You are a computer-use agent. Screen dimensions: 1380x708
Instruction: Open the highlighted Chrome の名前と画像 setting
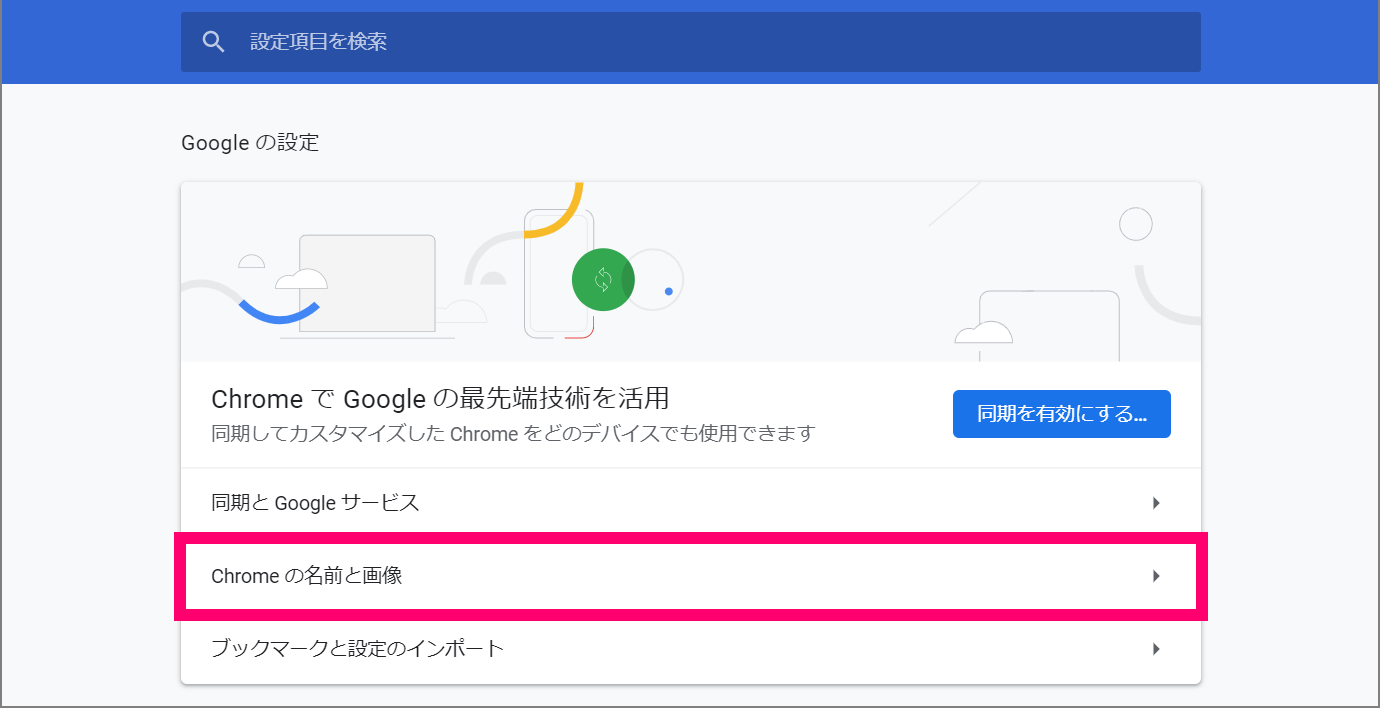(x=690, y=576)
